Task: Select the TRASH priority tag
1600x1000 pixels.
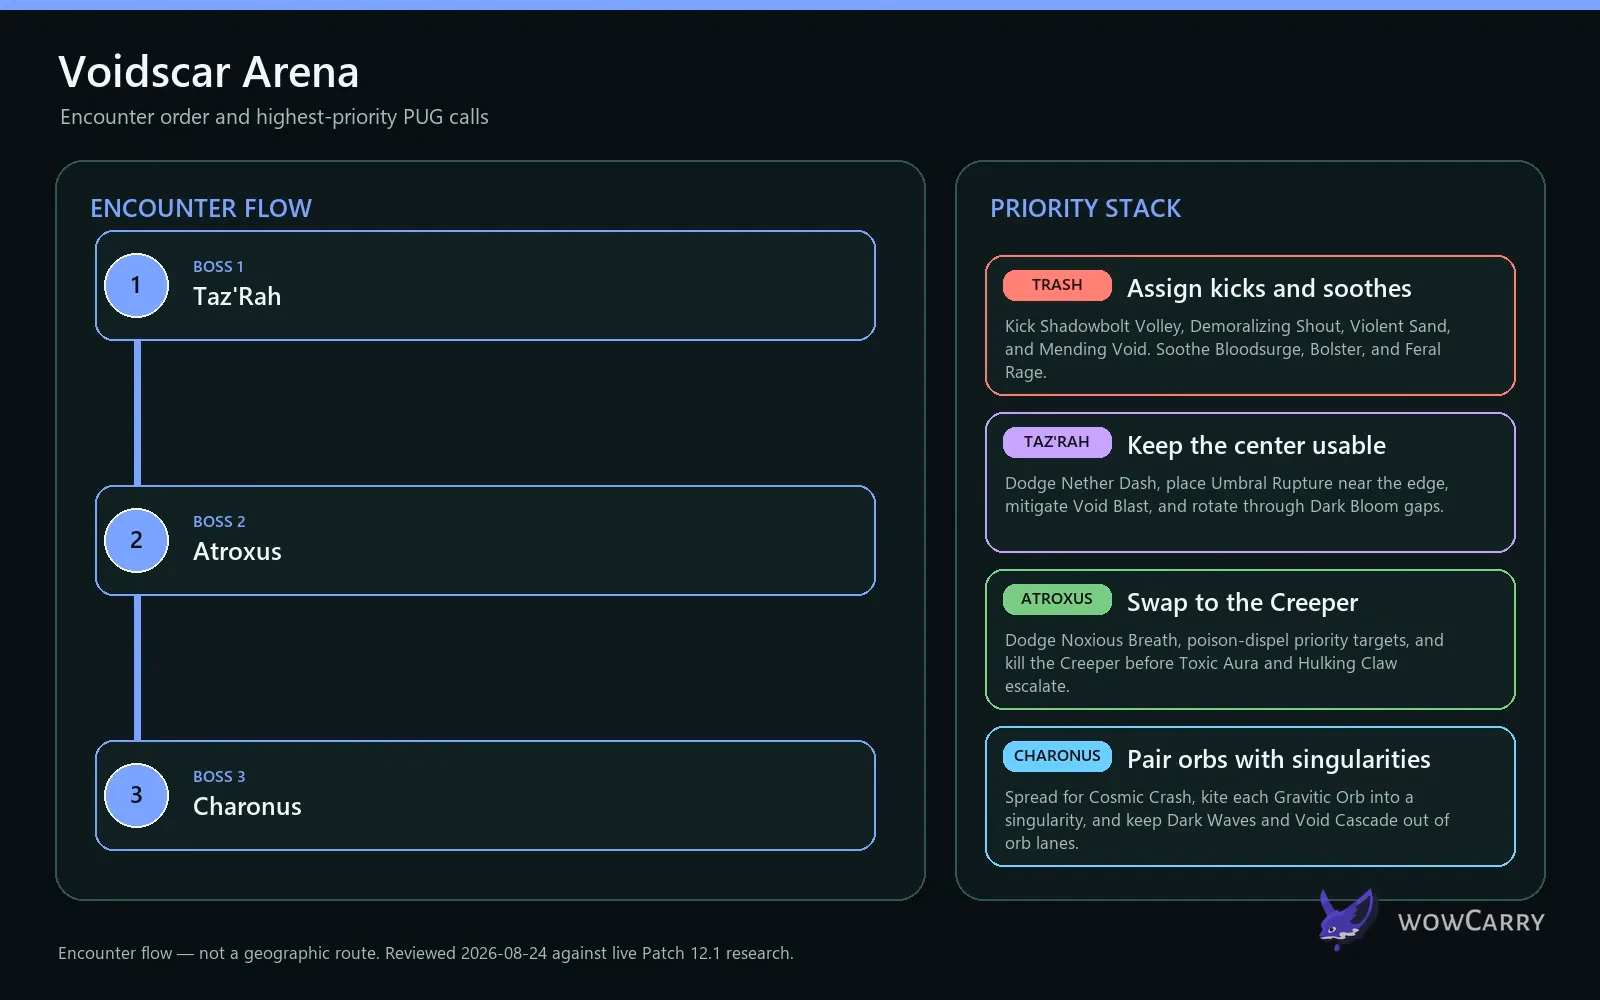Action: click(x=1057, y=285)
